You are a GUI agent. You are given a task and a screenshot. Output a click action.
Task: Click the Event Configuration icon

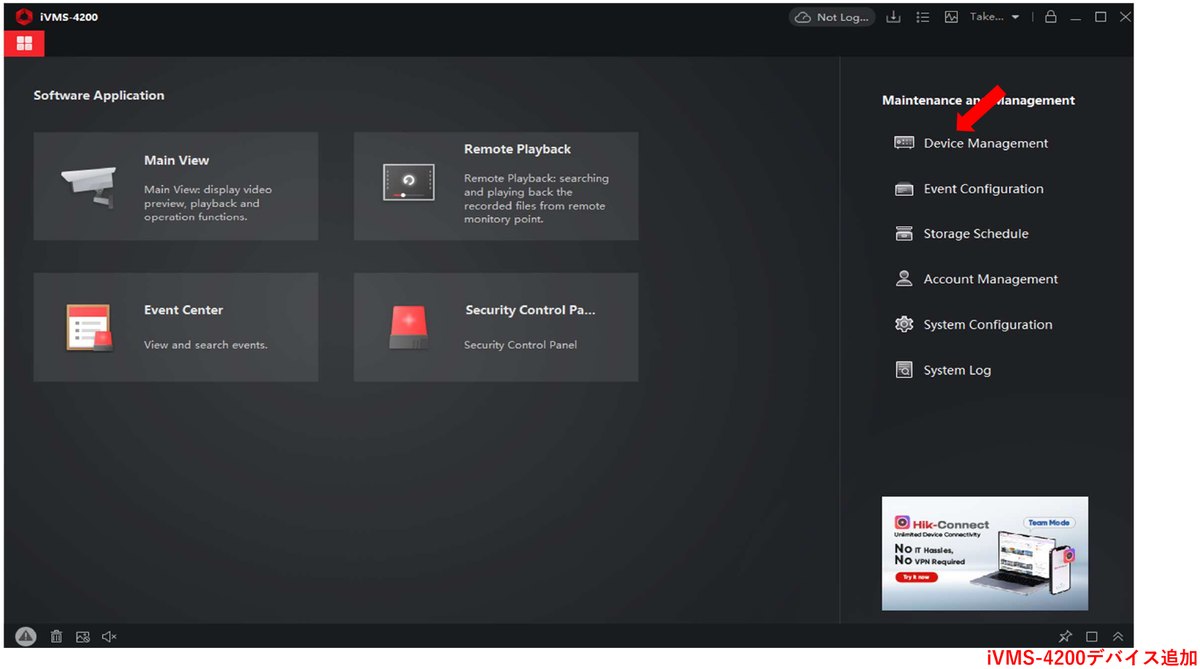tap(904, 189)
